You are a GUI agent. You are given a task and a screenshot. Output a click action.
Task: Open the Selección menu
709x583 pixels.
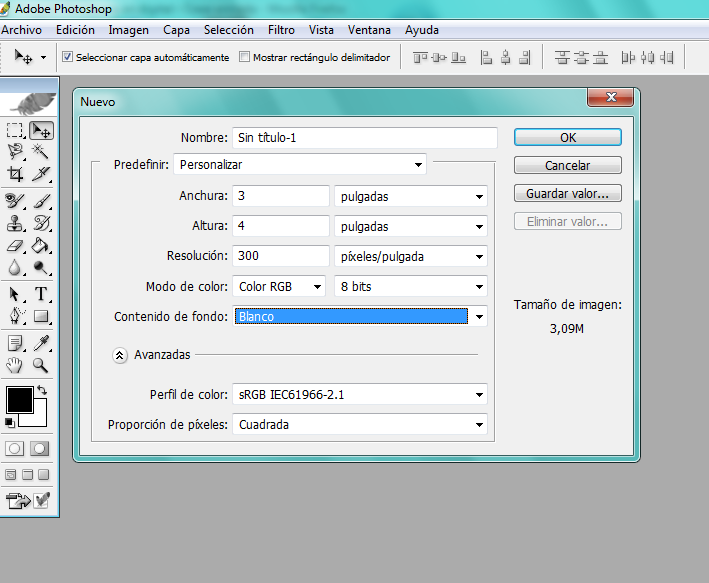click(x=229, y=30)
